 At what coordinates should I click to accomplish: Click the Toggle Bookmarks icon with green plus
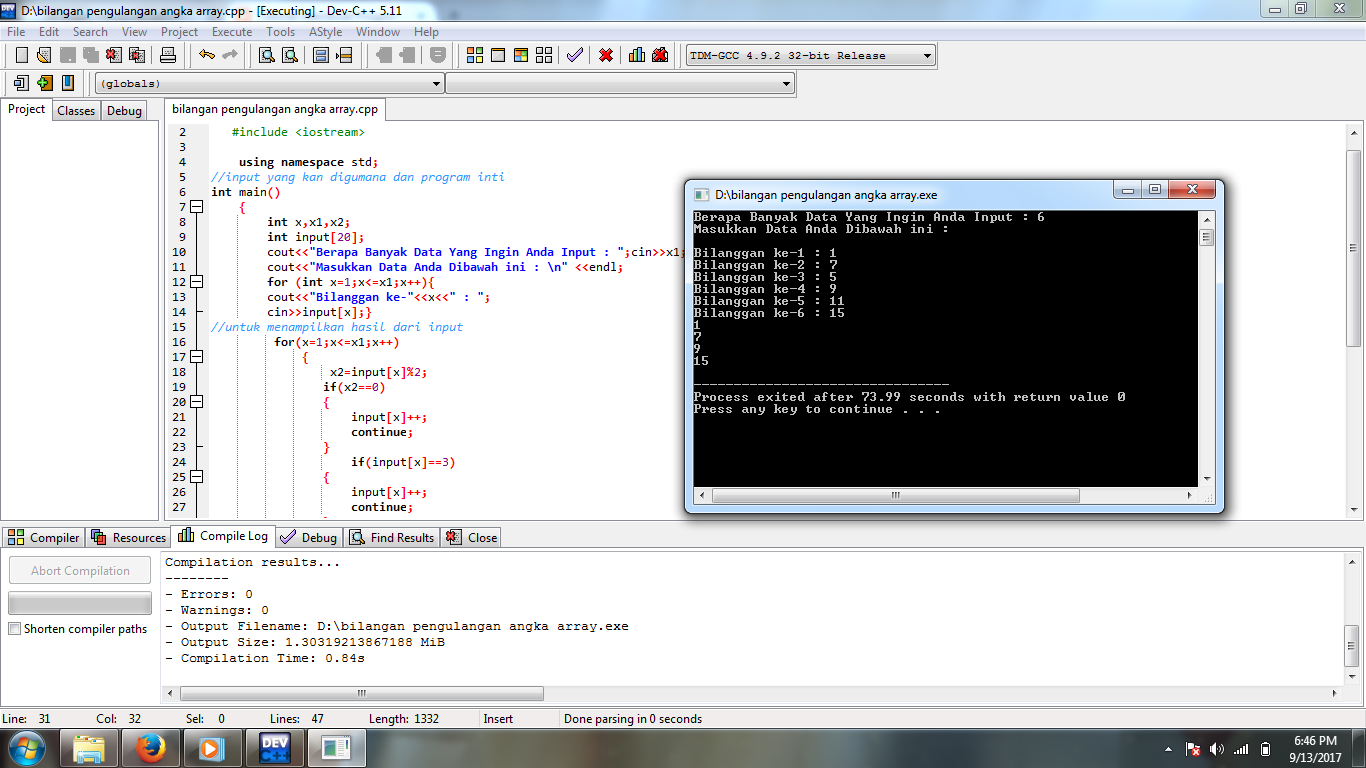[x=44, y=83]
